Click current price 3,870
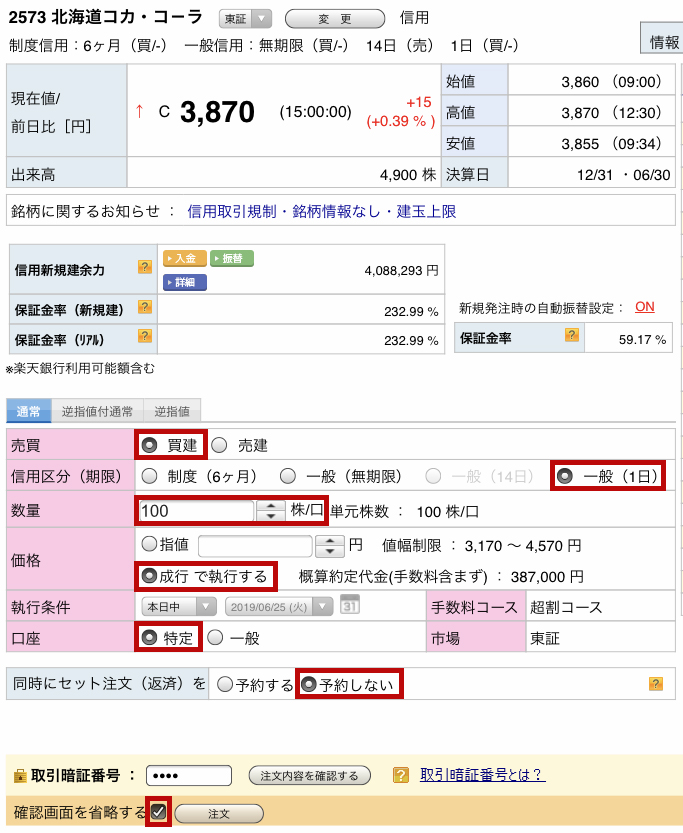Screen dimensions: 683x833 click(217, 112)
